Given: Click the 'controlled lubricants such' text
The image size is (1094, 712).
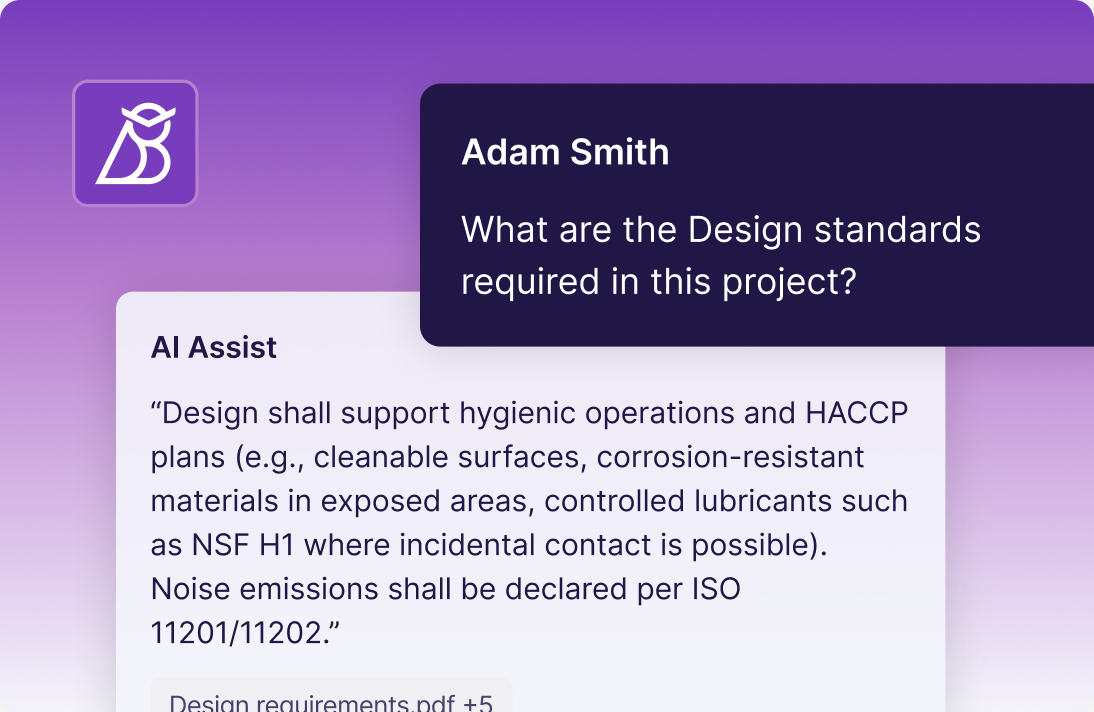Looking at the screenshot, I should click(726, 501).
